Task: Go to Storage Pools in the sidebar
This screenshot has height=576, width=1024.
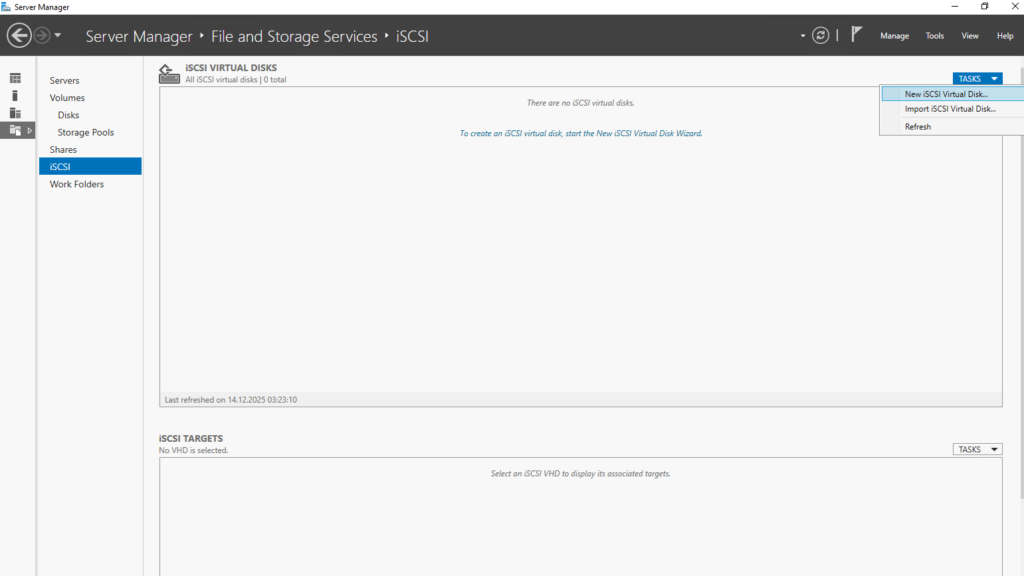Action: click(x=86, y=132)
